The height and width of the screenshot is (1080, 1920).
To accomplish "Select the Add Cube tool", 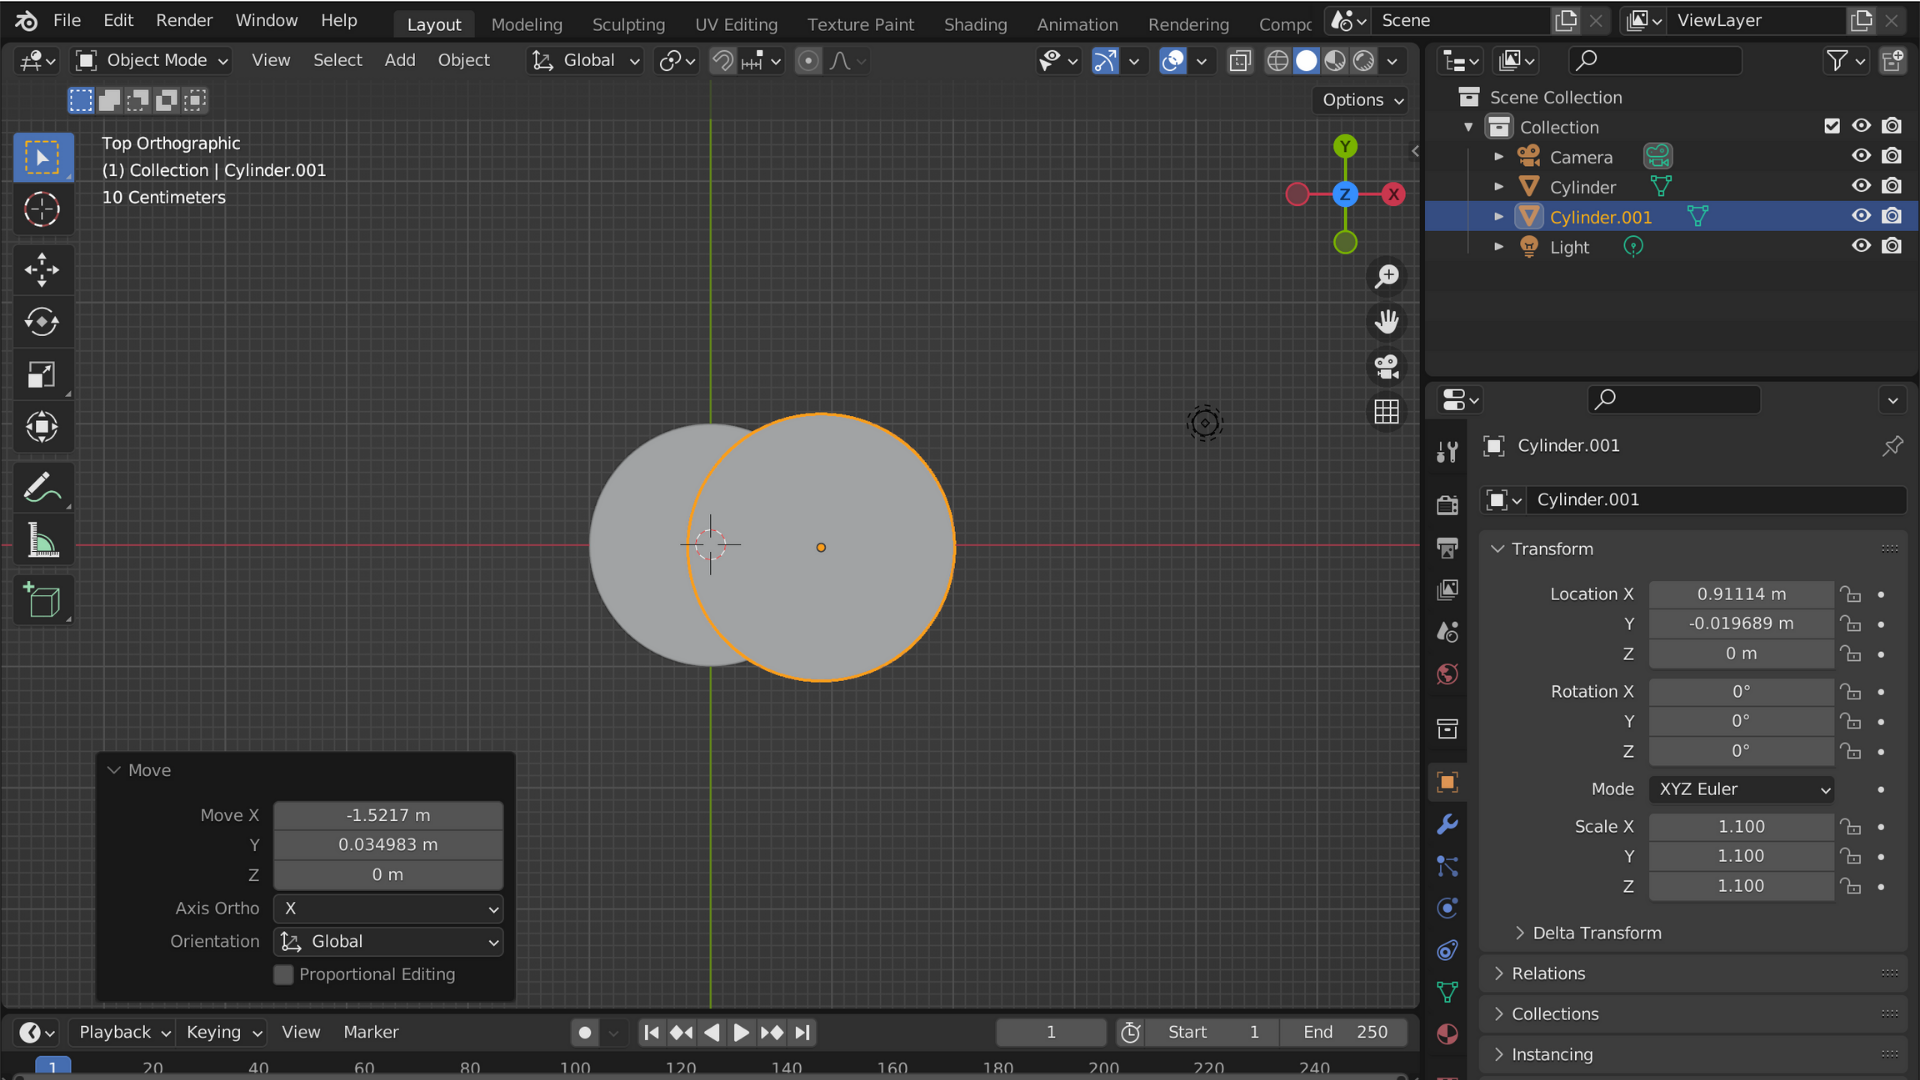I will [42, 600].
